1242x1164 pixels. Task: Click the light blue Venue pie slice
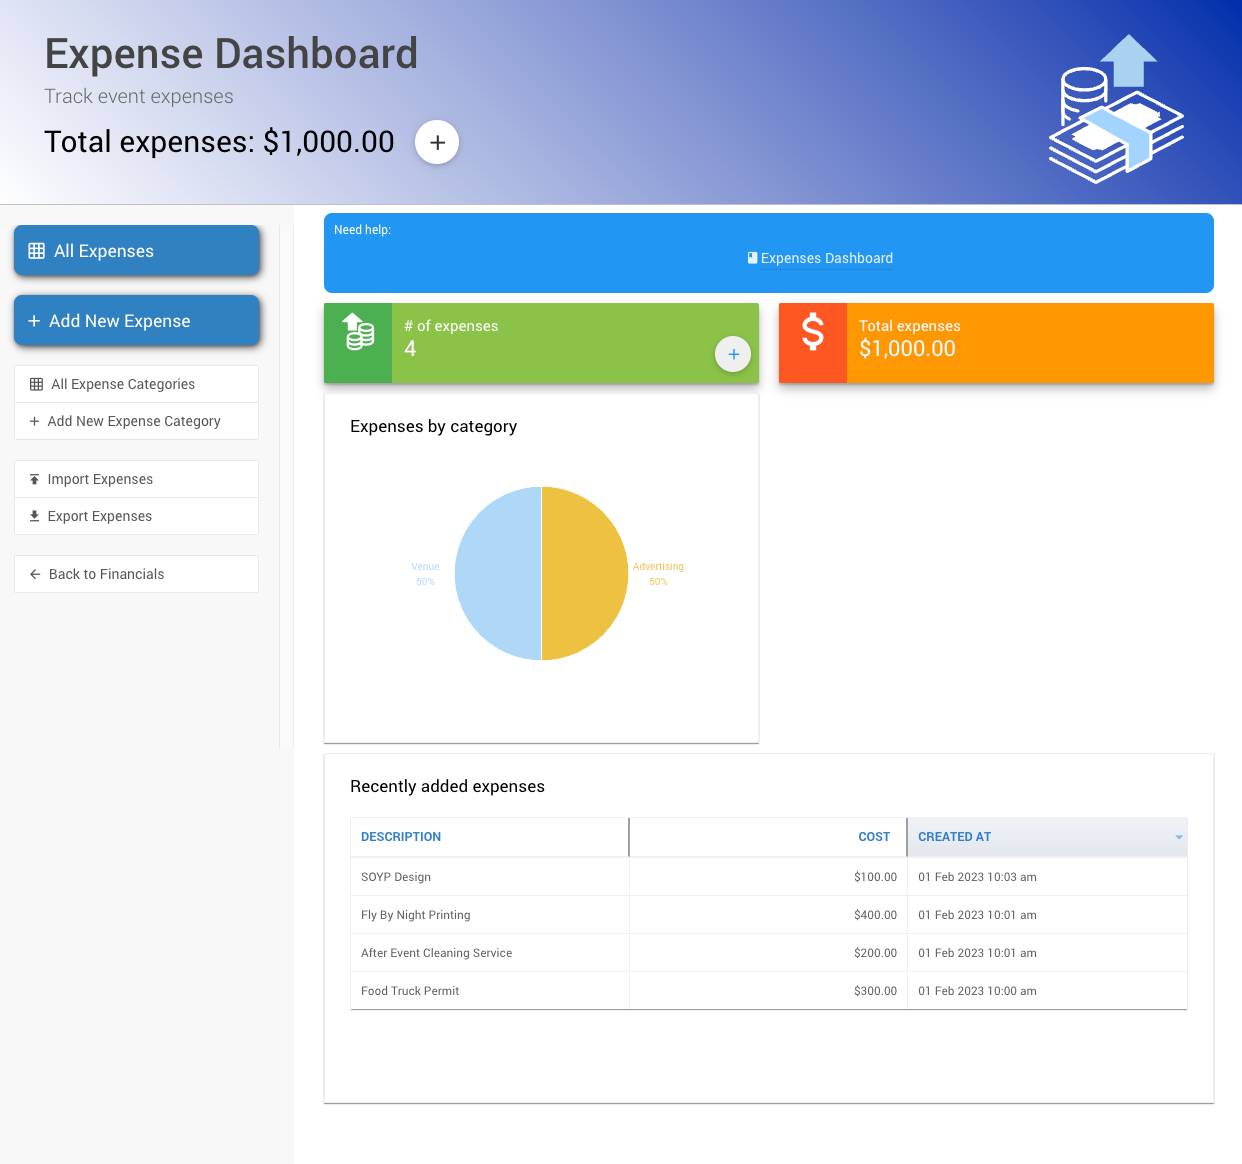pos(498,573)
